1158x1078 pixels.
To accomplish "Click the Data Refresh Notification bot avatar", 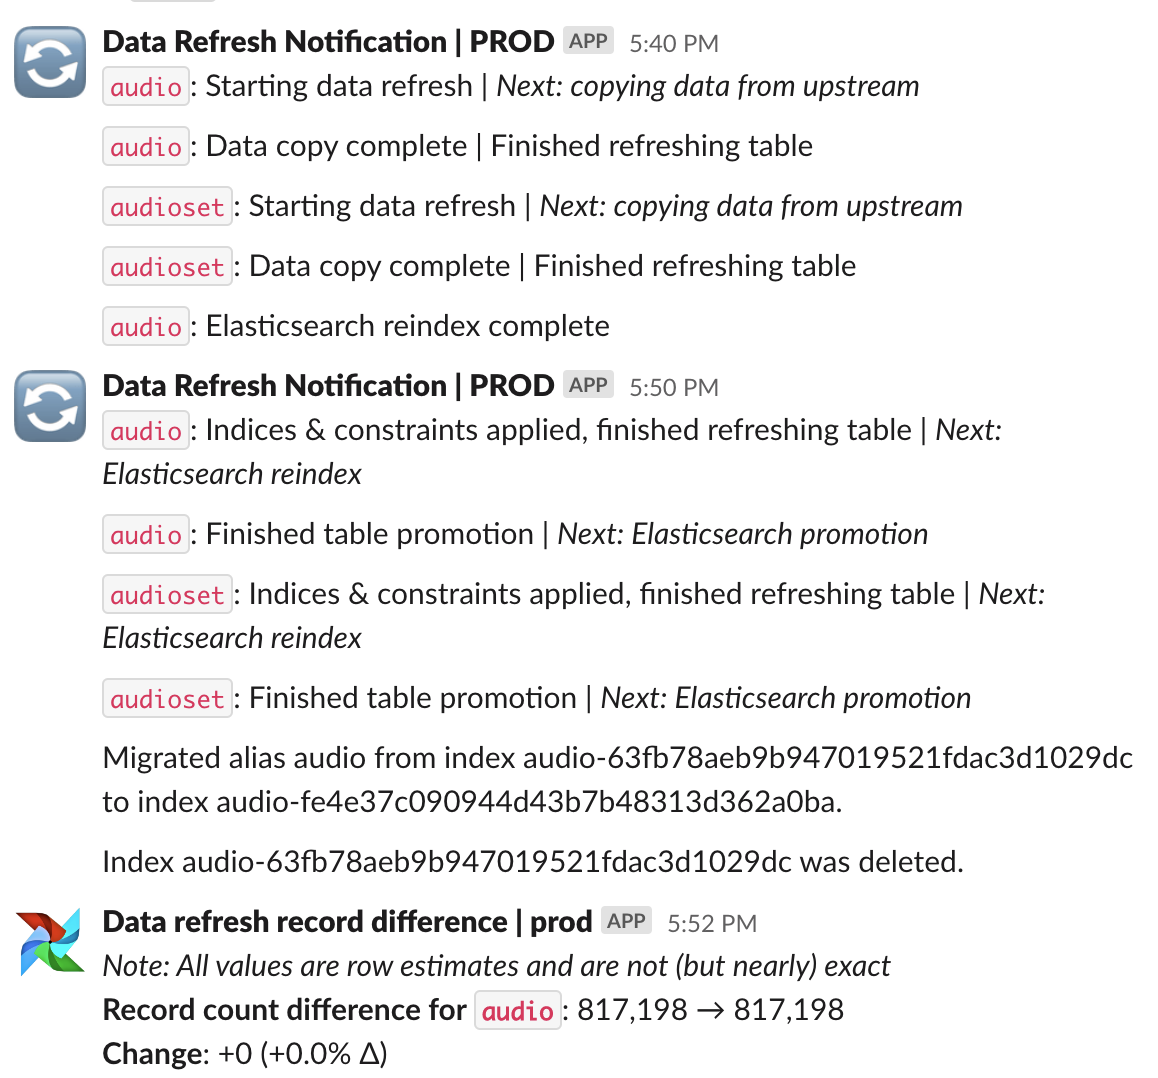I will pos(49,62).
